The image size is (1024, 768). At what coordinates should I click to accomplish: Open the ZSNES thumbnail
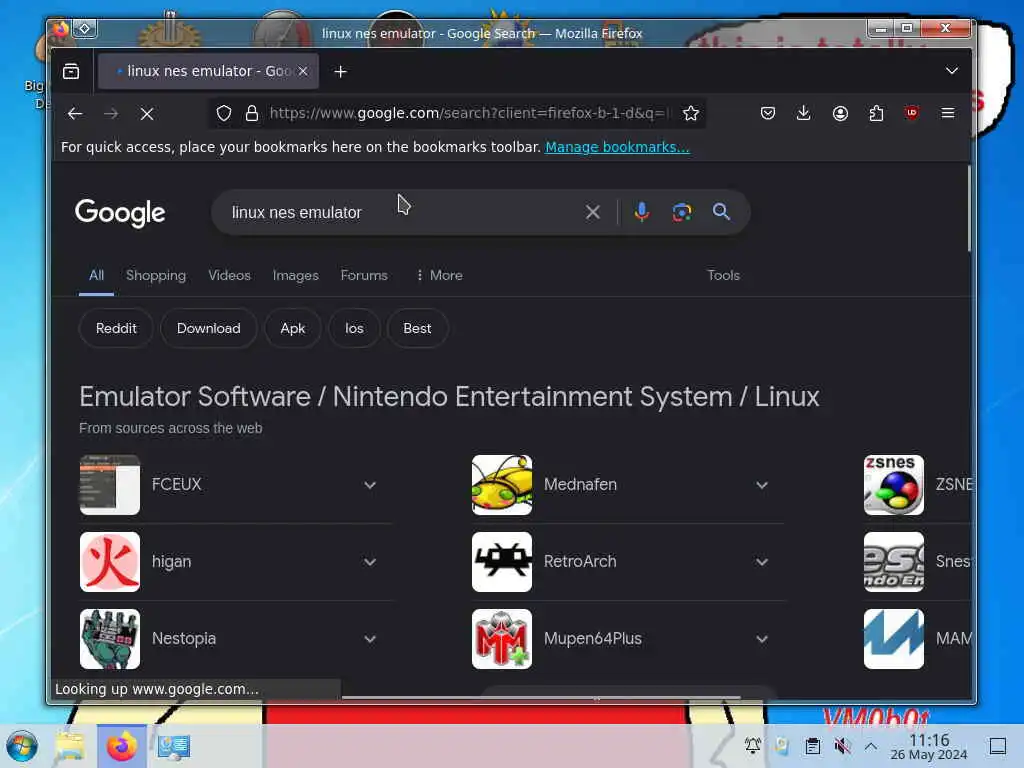click(x=894, y=485)
